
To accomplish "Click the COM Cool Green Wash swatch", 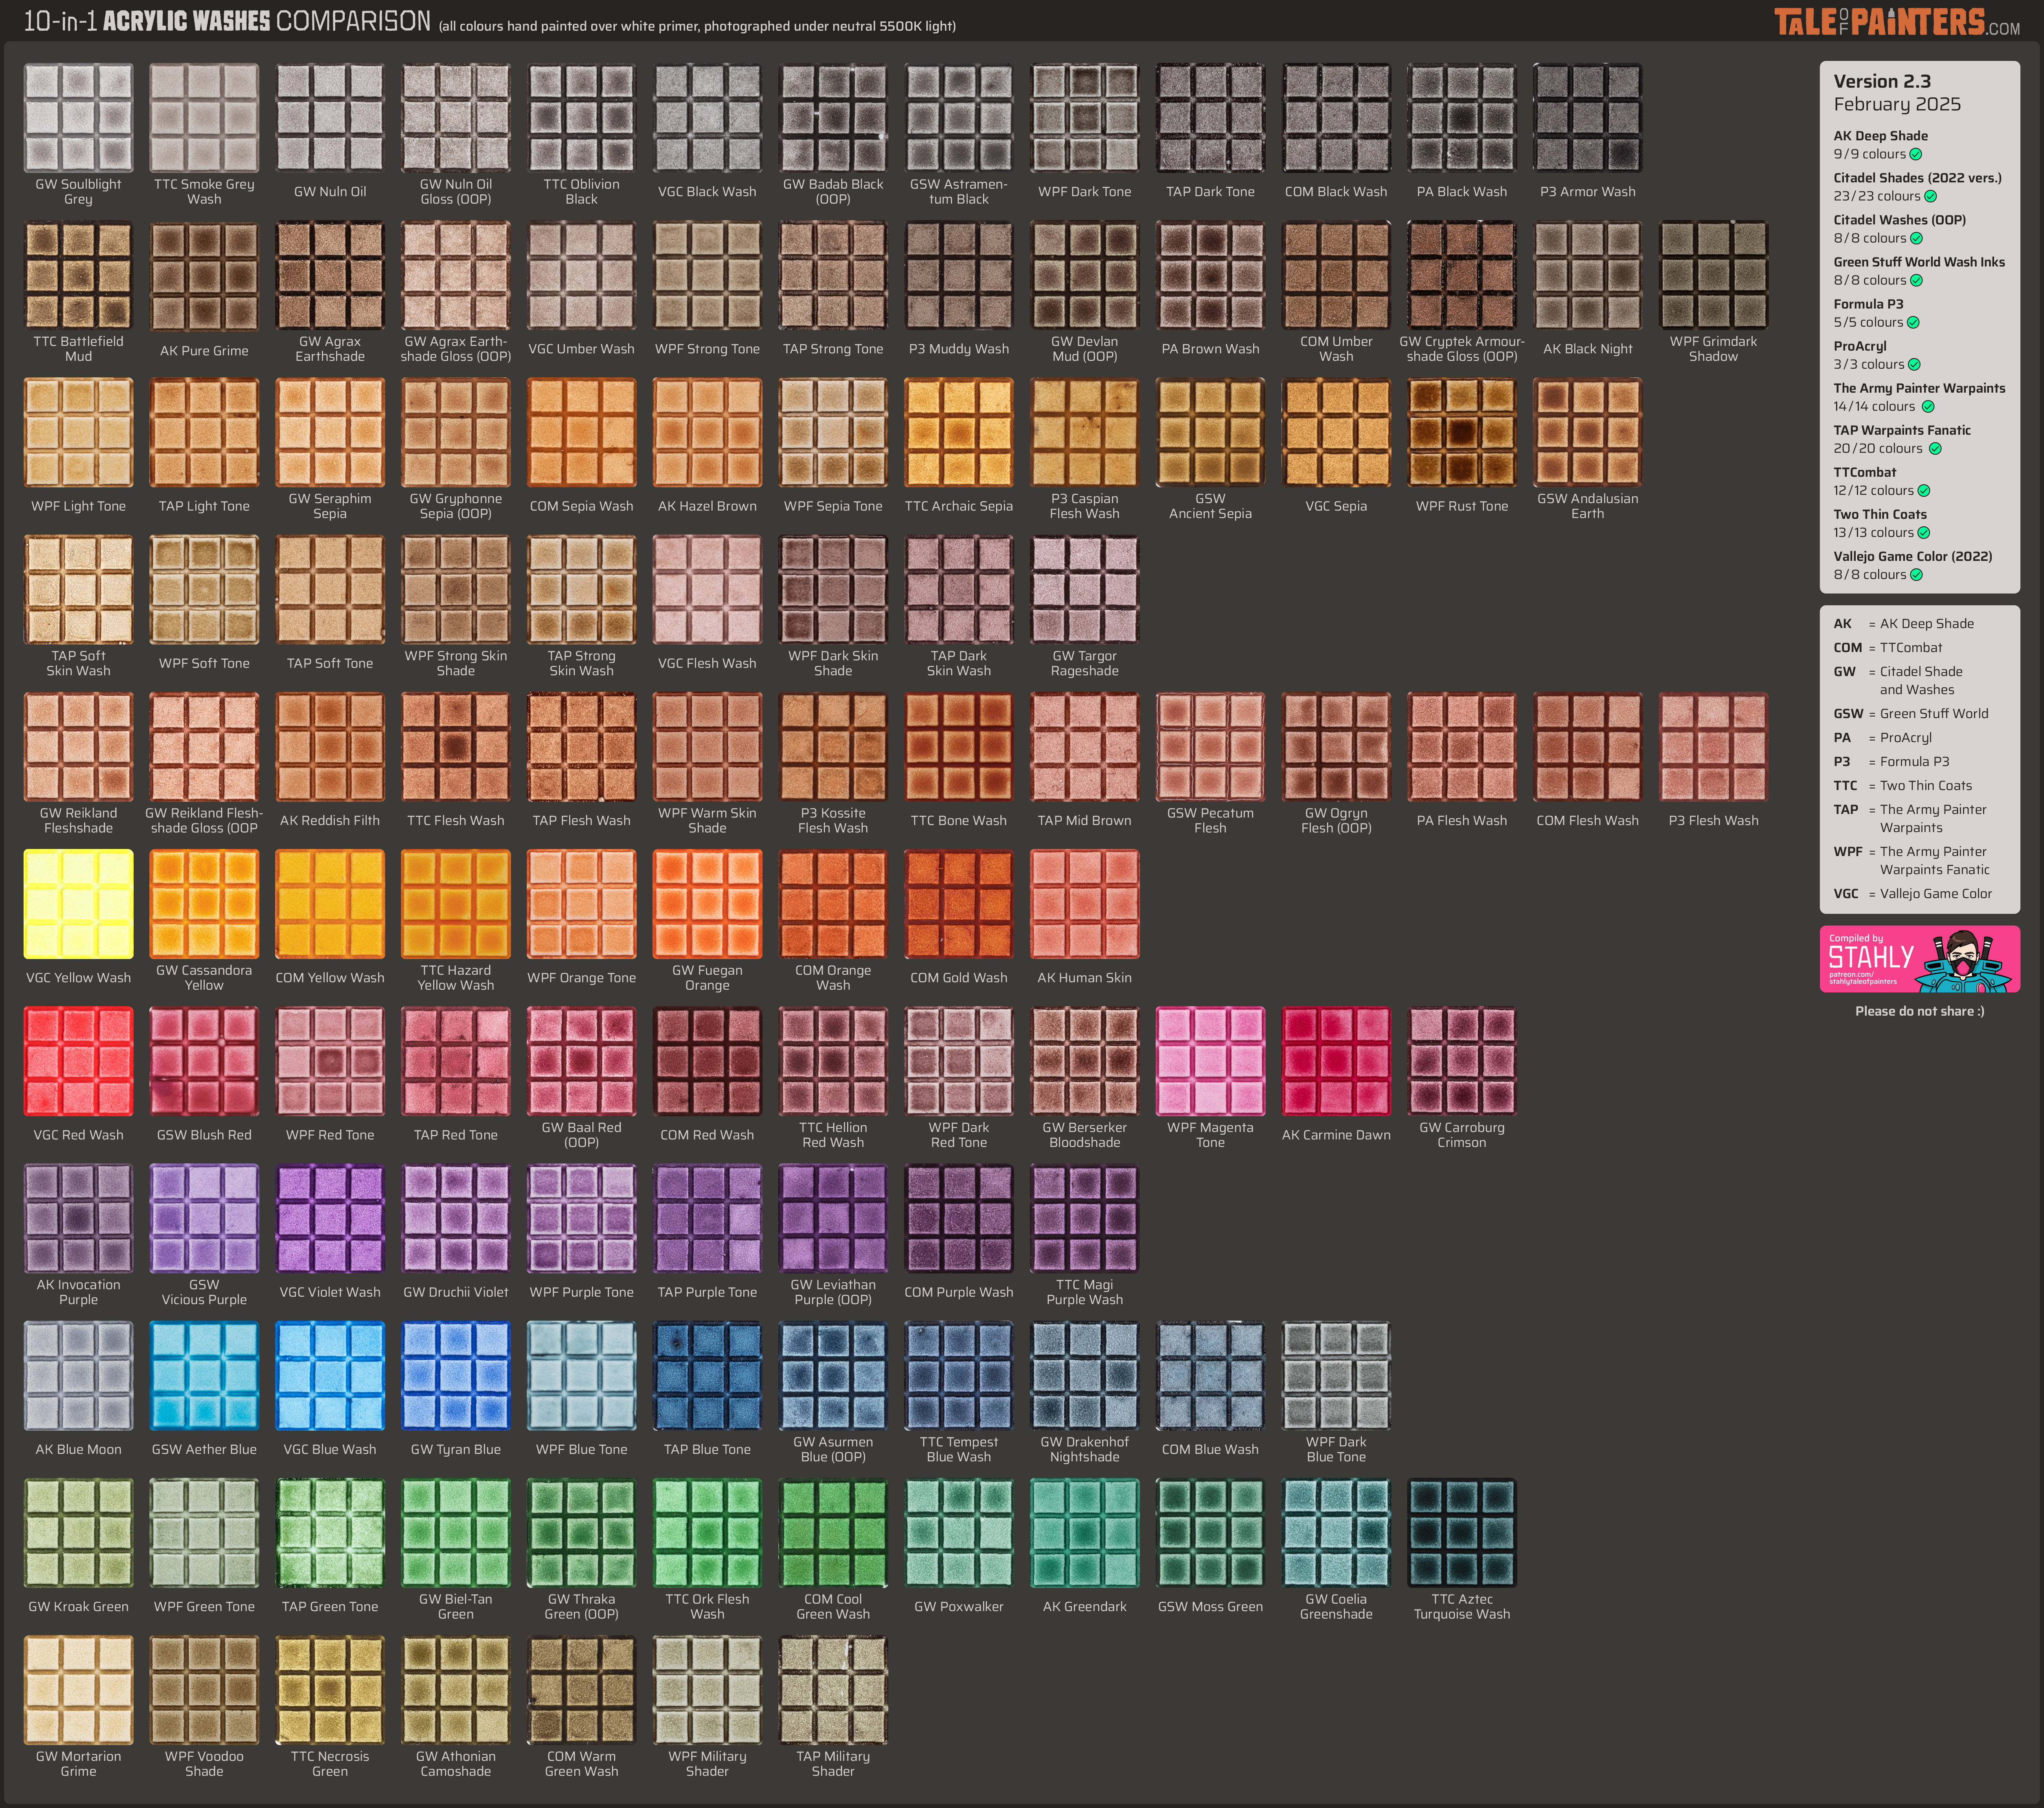I will (833, 1533).
